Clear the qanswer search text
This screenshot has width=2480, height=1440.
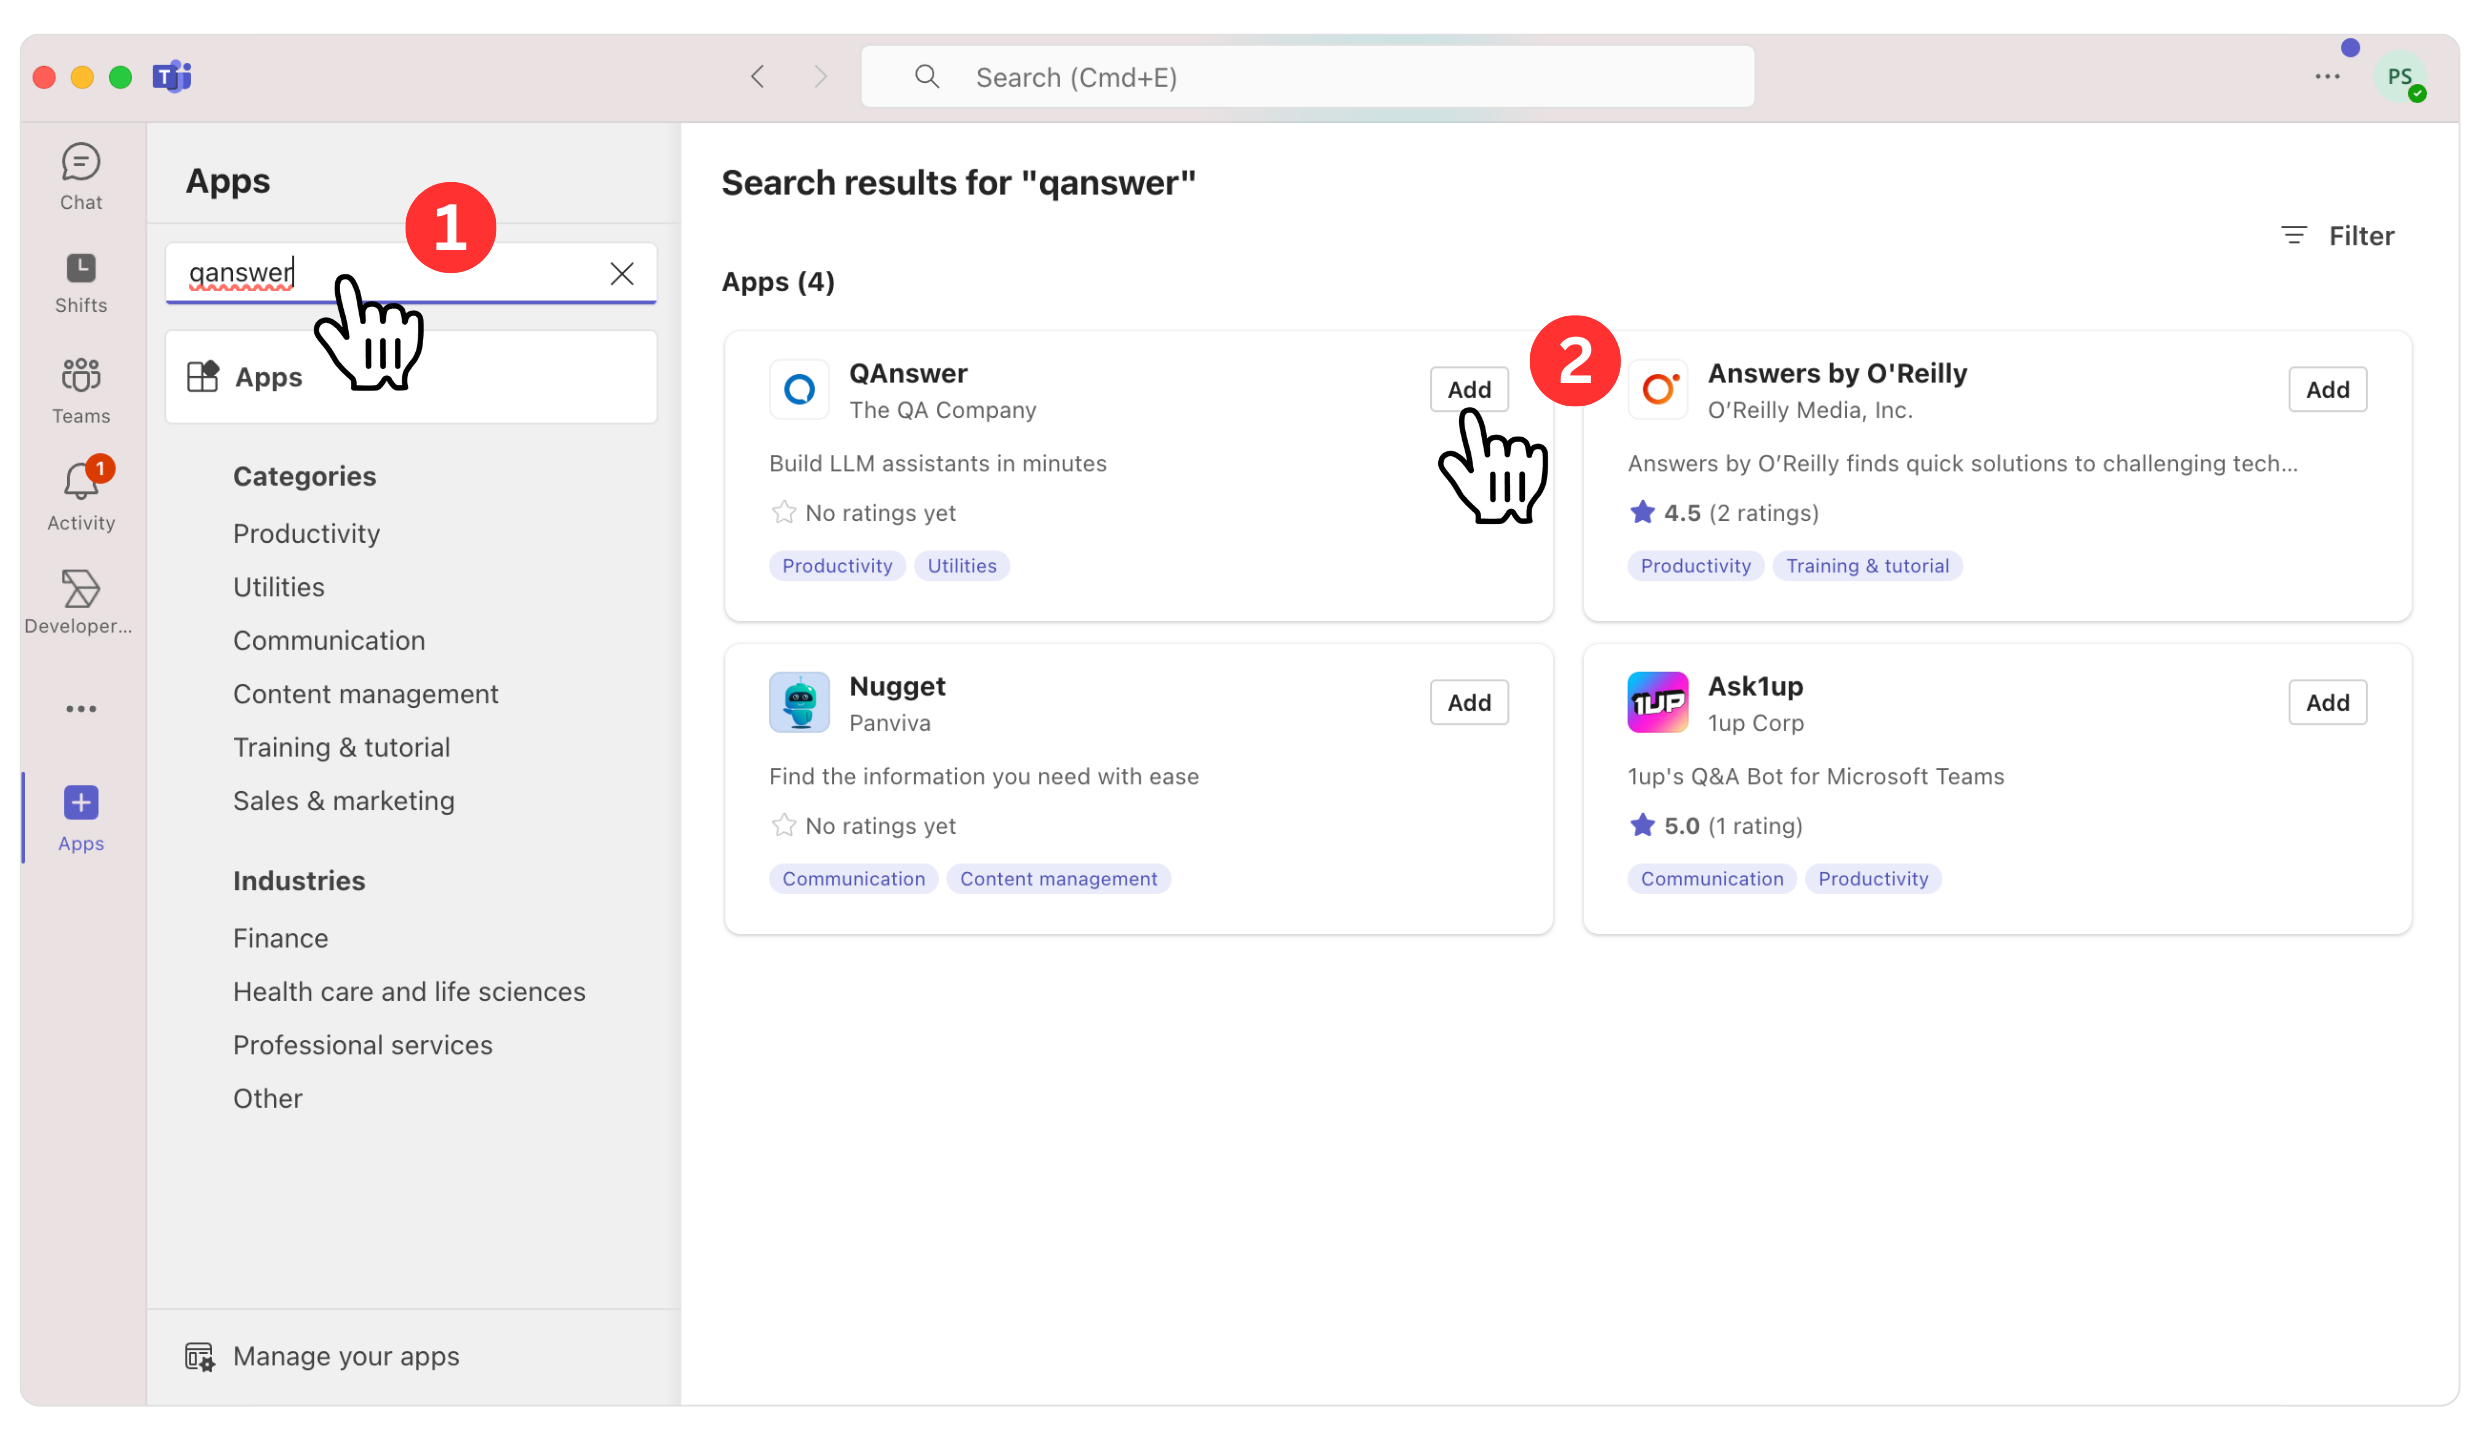pos(622,273)
